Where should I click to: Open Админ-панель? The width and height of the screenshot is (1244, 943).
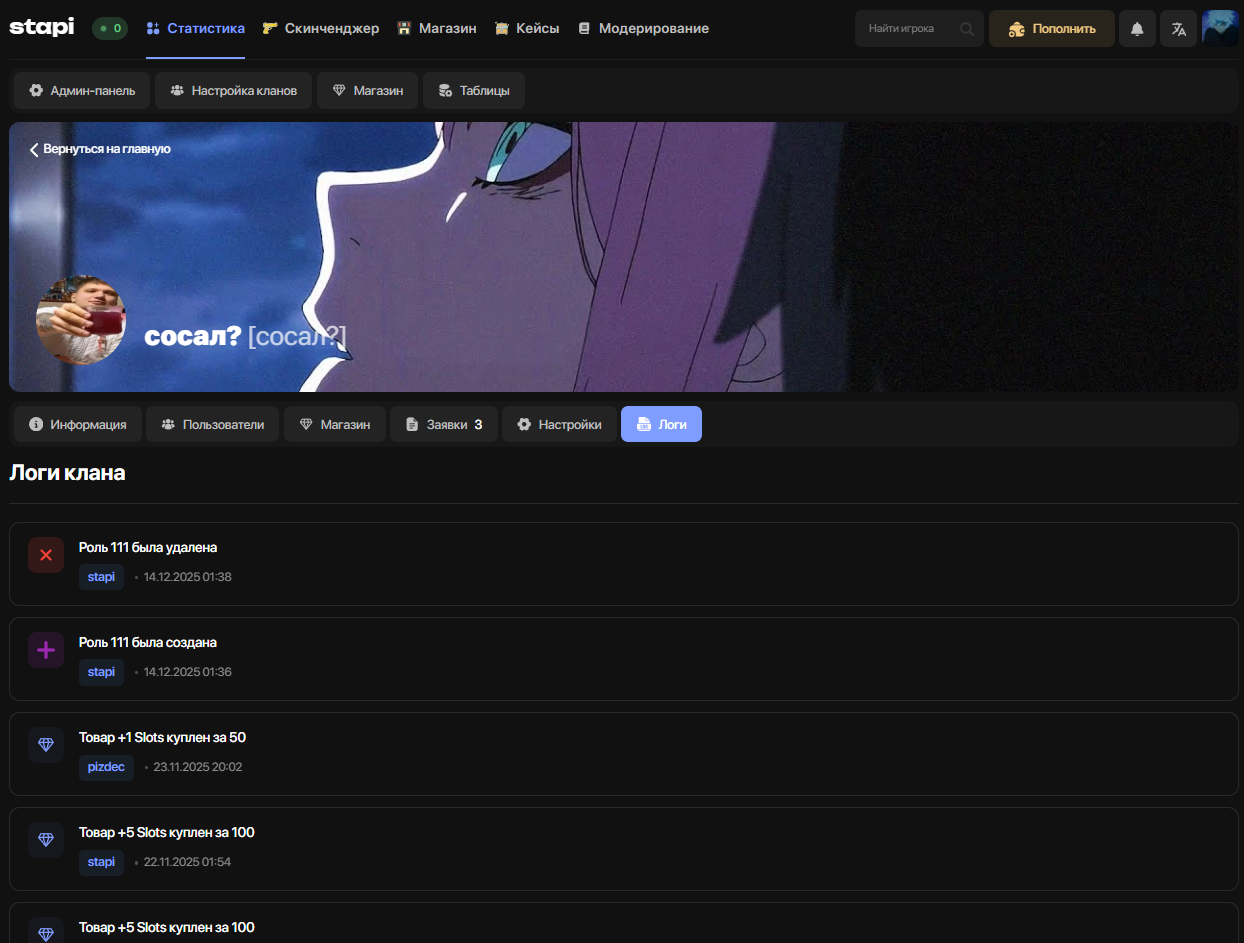[82, 90]
